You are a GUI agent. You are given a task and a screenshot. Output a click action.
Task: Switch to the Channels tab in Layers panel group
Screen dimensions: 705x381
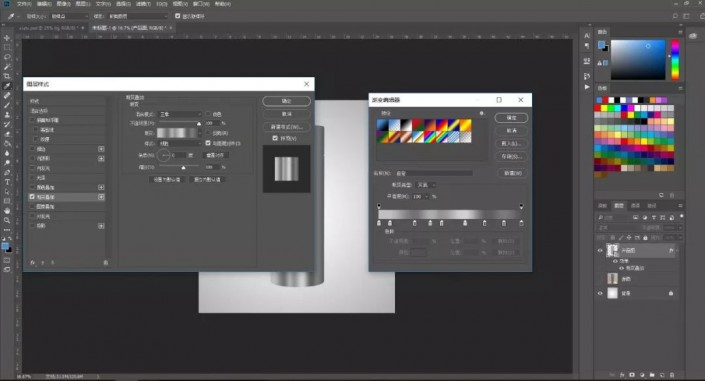click(x=635, y=206)
